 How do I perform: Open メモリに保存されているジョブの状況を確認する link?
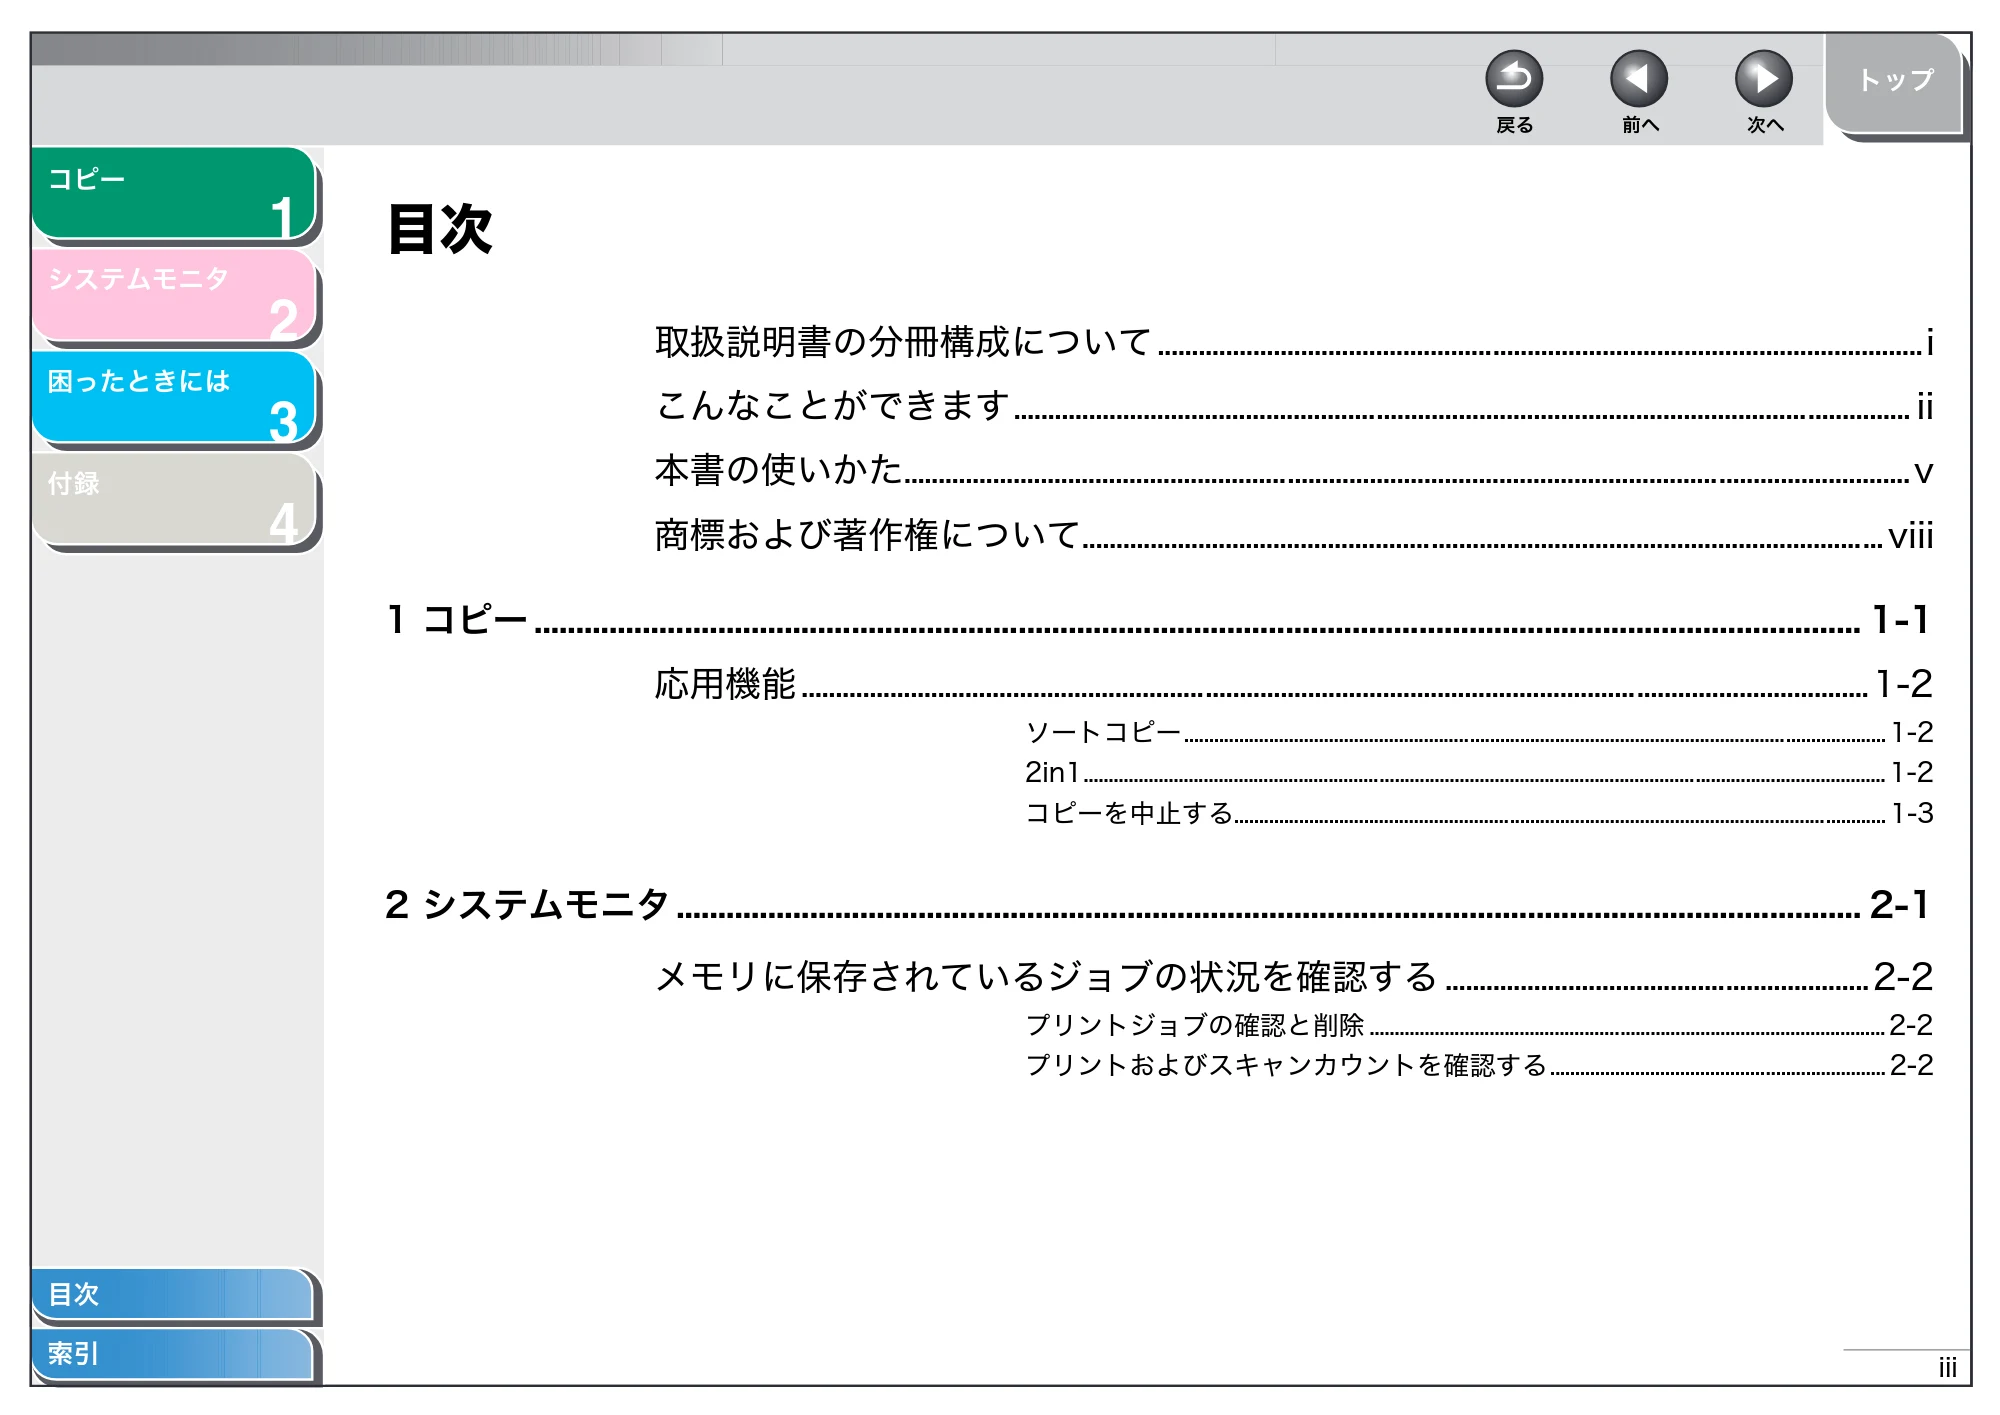[1293, 976]
